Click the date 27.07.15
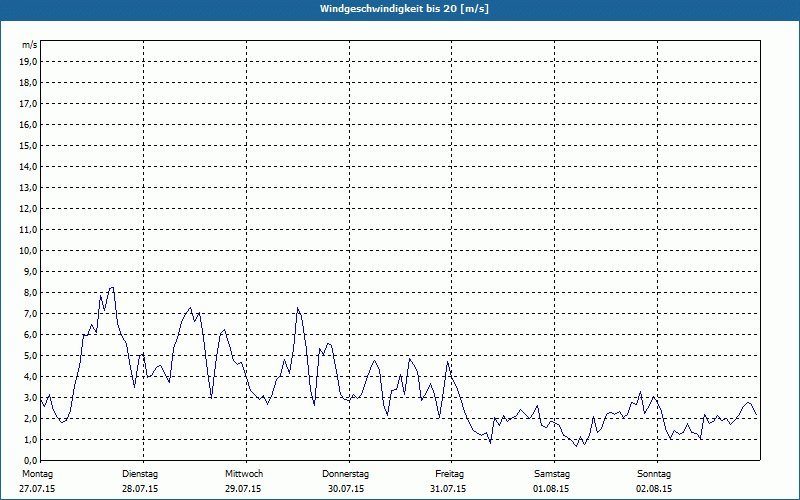 [x=37, y=489]
